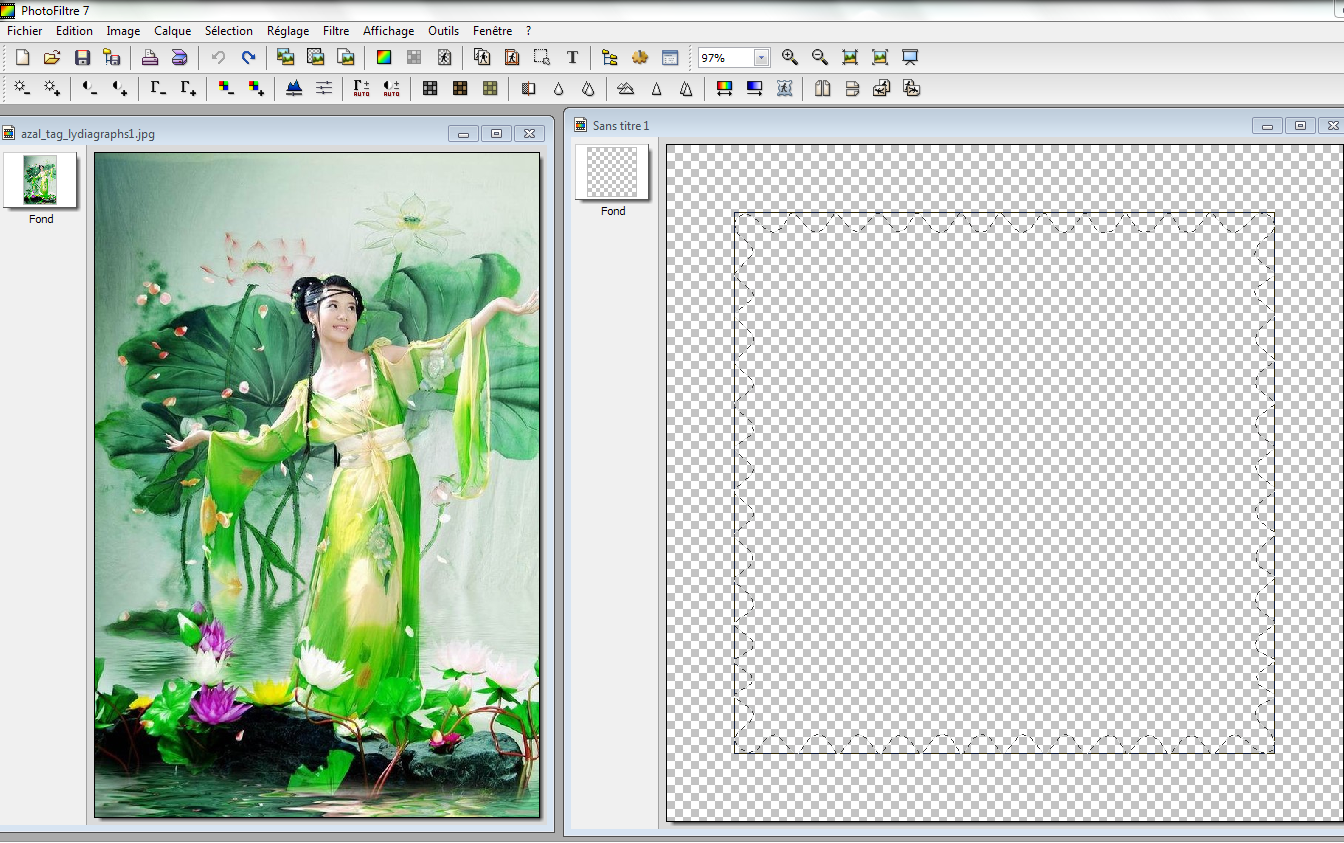Open the image size tool
The width and height of the screenshot is (1344, 843).
481,58
